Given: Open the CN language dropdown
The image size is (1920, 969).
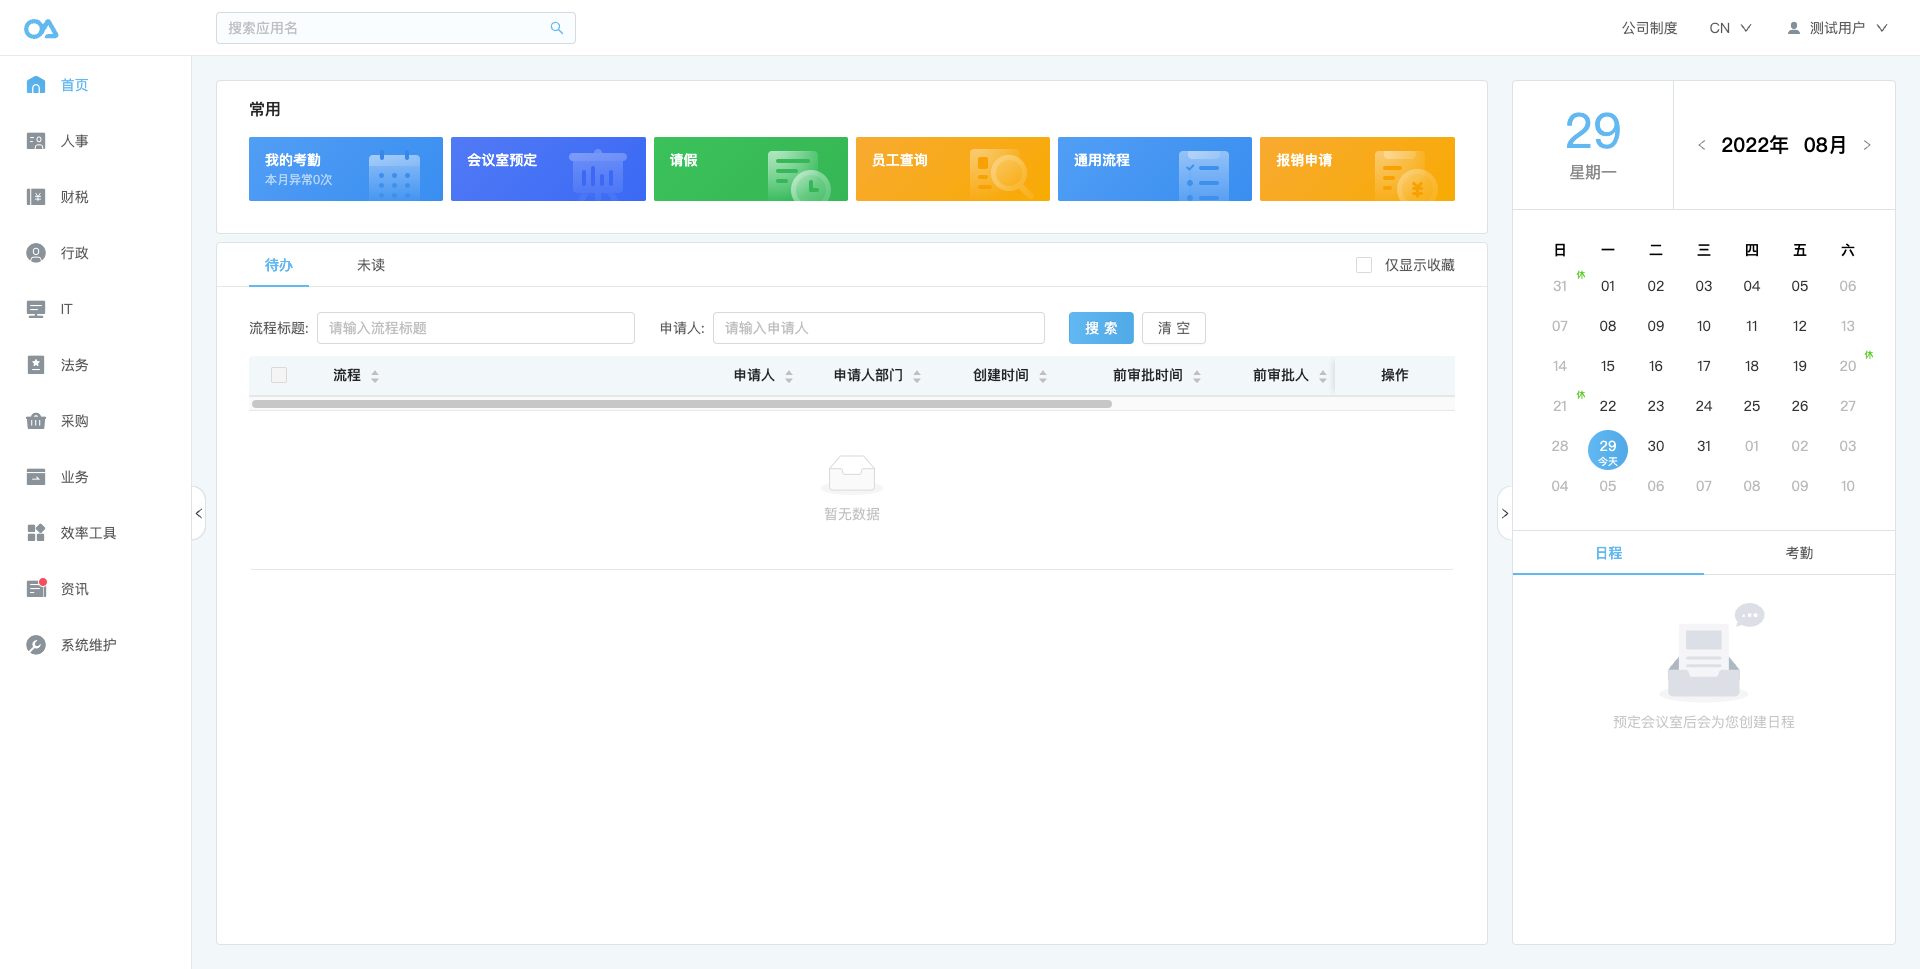Looking at the screenshot, I should (x=1730, y=28).
